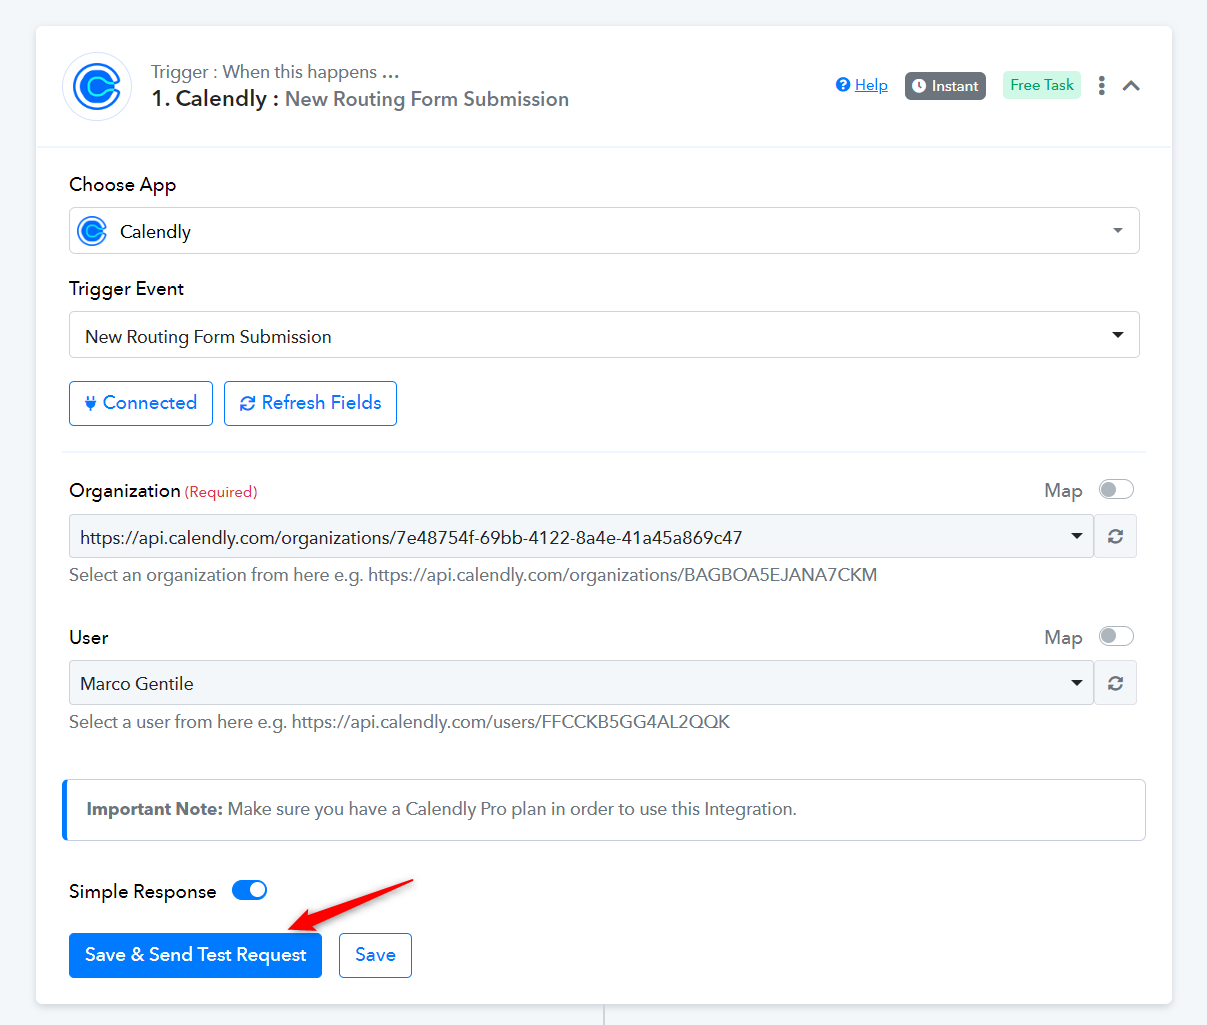Toggle the Map switch for Organization
1207x1025 pixels.
tap(1116, 489)
